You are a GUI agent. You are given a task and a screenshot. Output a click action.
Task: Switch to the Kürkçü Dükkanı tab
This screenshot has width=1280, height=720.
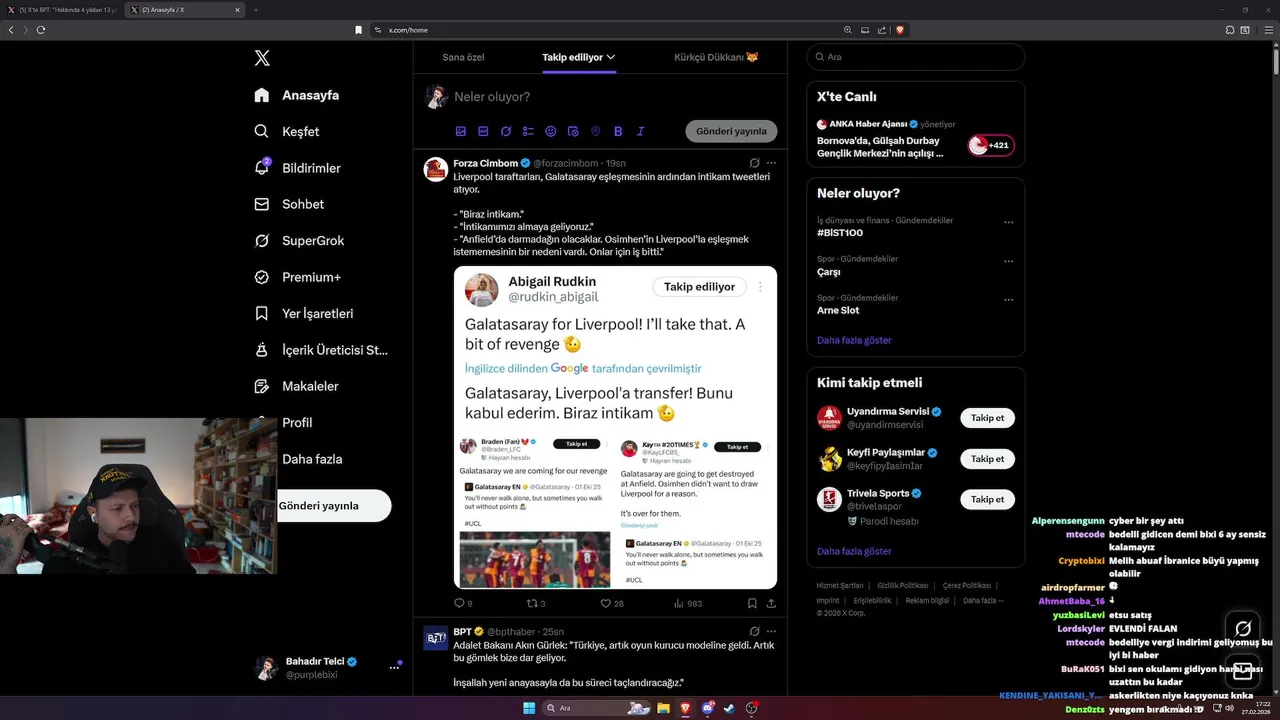click(x=716, y=57)
